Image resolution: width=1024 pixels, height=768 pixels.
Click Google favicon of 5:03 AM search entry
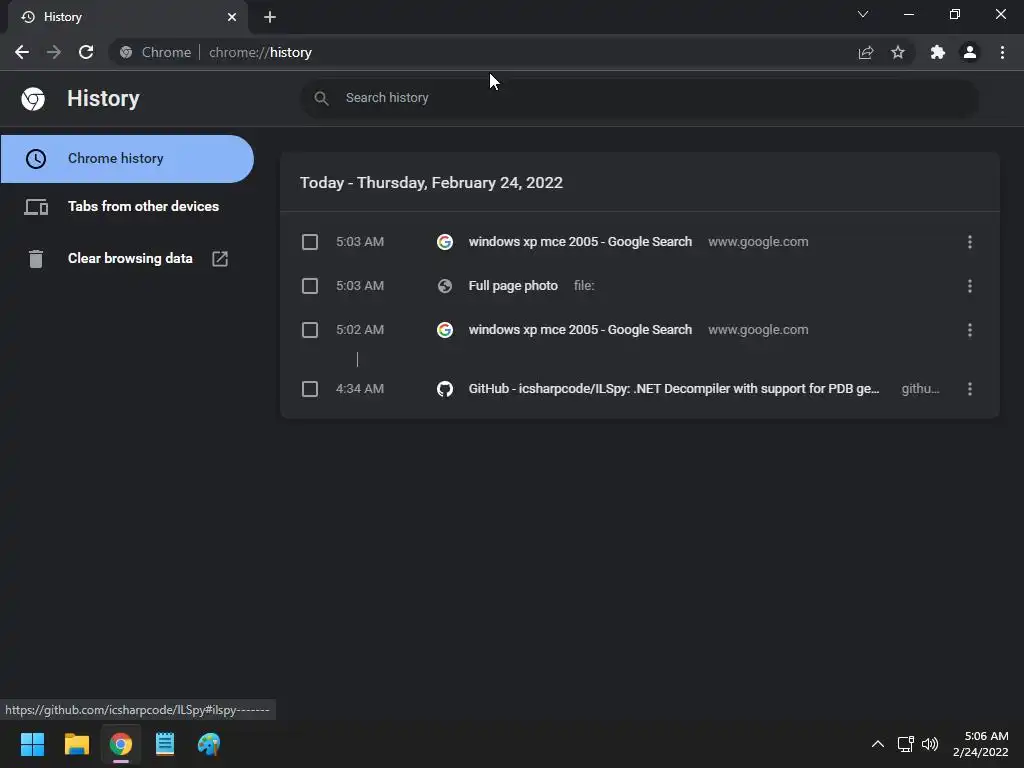[x=445, y=242]
